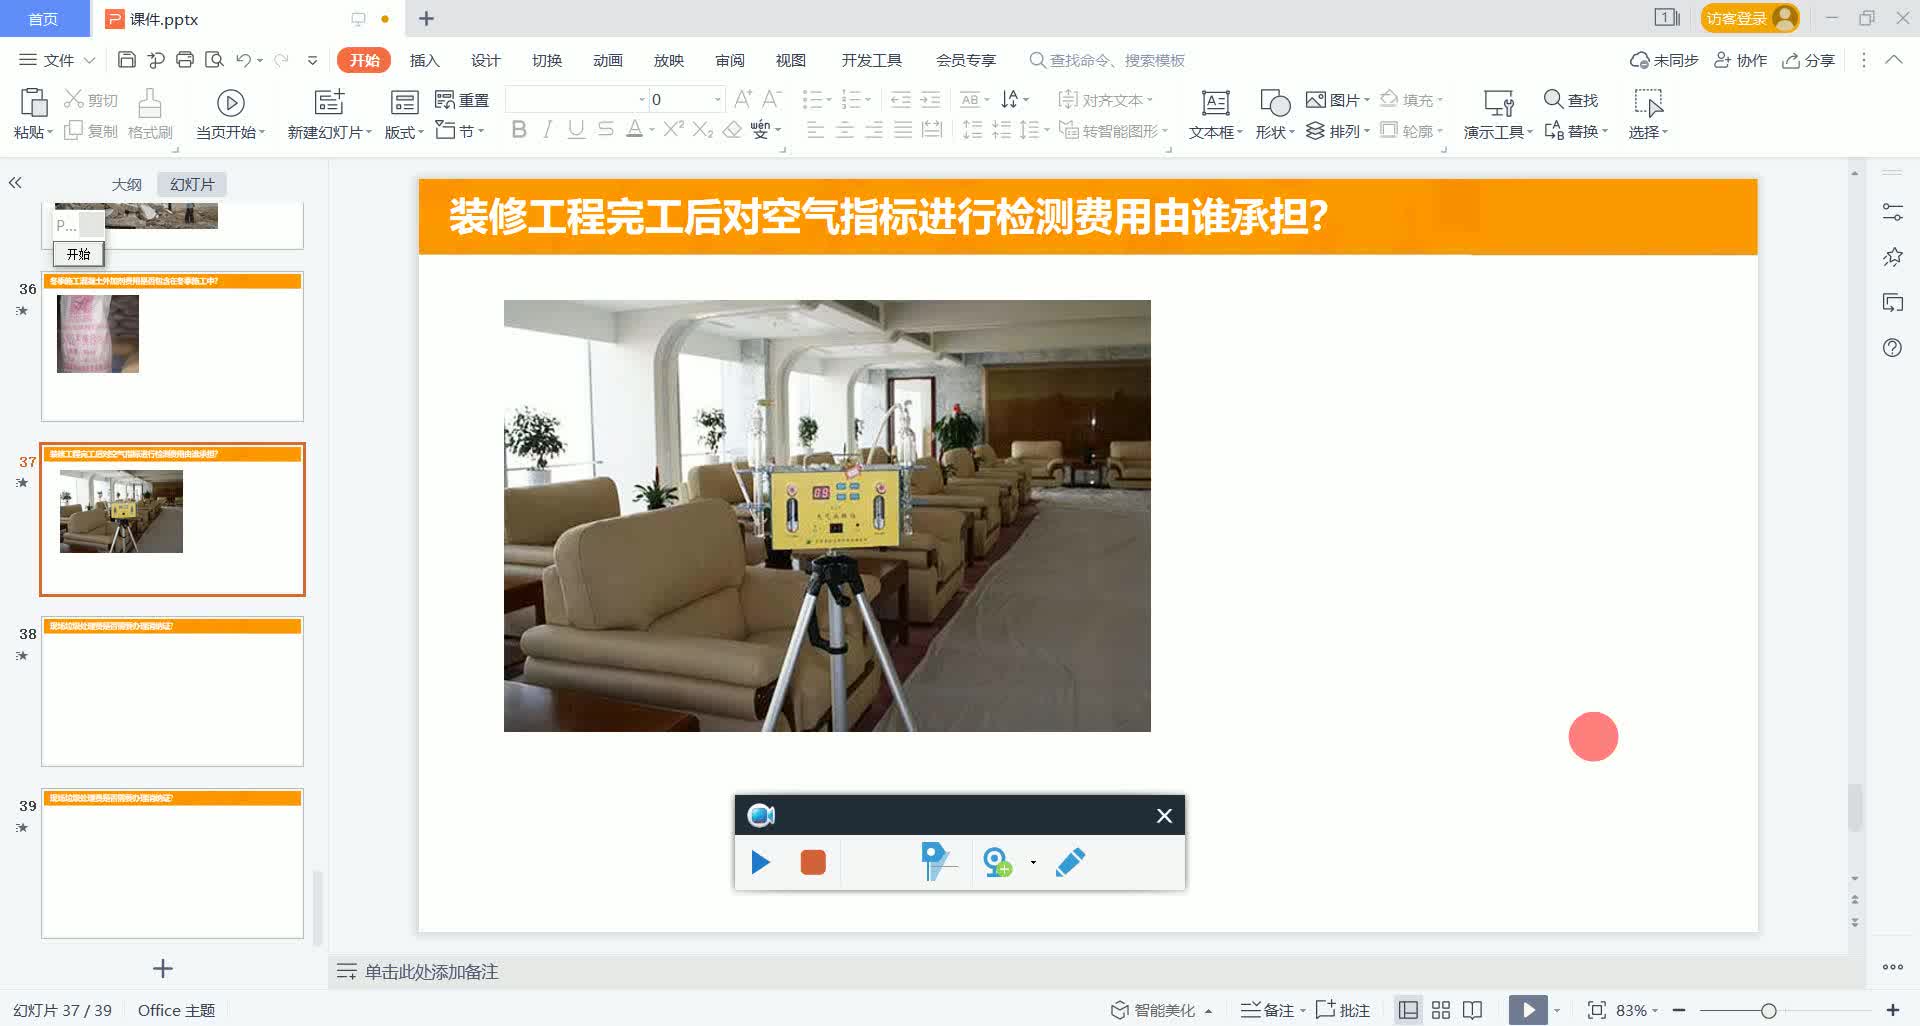
Task: Toggle Underline formatting
Action: pyautogui.click(x=576, y=129)
